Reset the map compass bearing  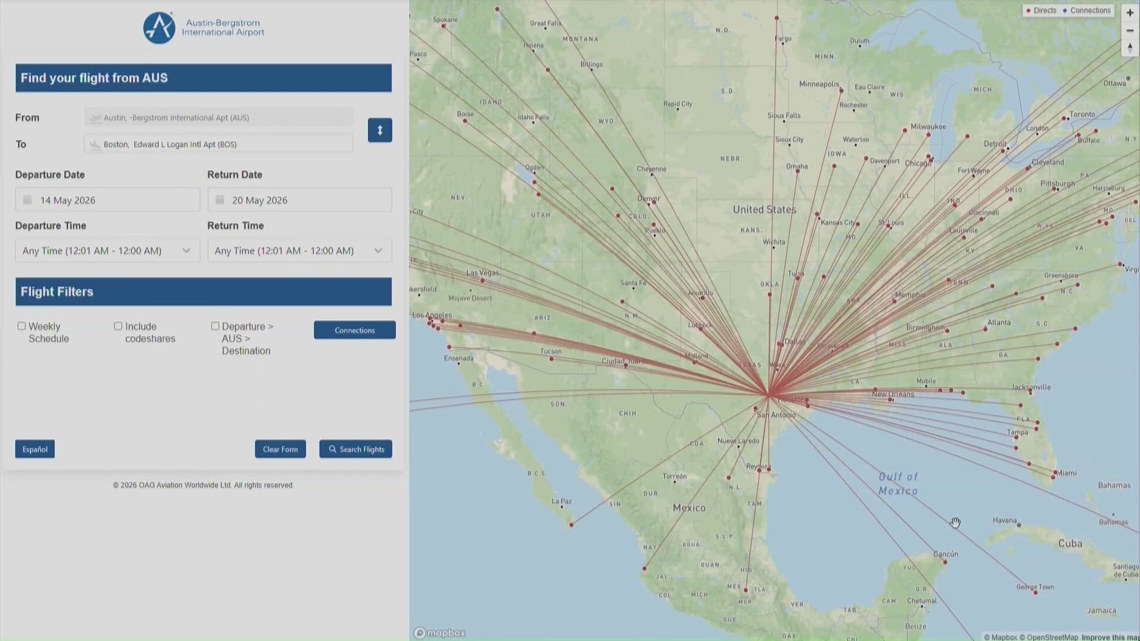(x=1130, y=49)
